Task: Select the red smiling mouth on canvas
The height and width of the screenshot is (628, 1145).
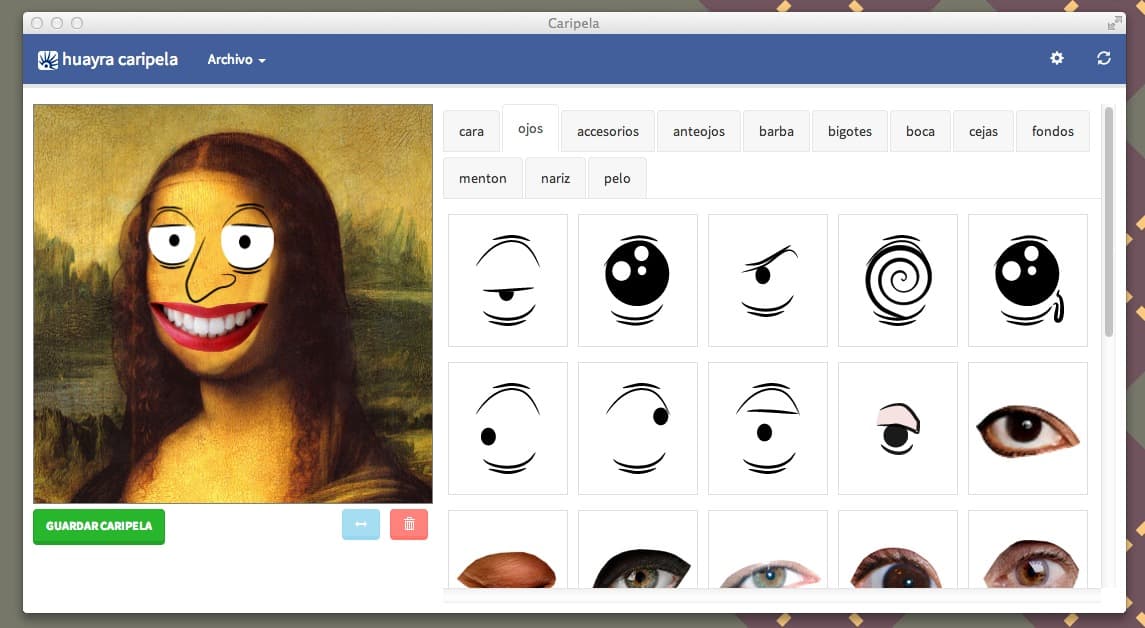Action: pyautogui.click(x=208, y=325)
